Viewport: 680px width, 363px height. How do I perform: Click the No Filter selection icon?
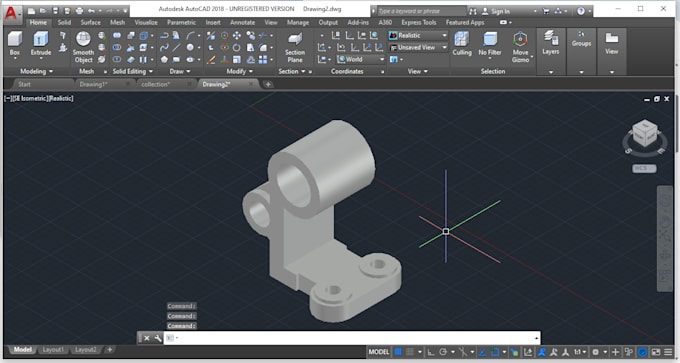pos(490,43)
